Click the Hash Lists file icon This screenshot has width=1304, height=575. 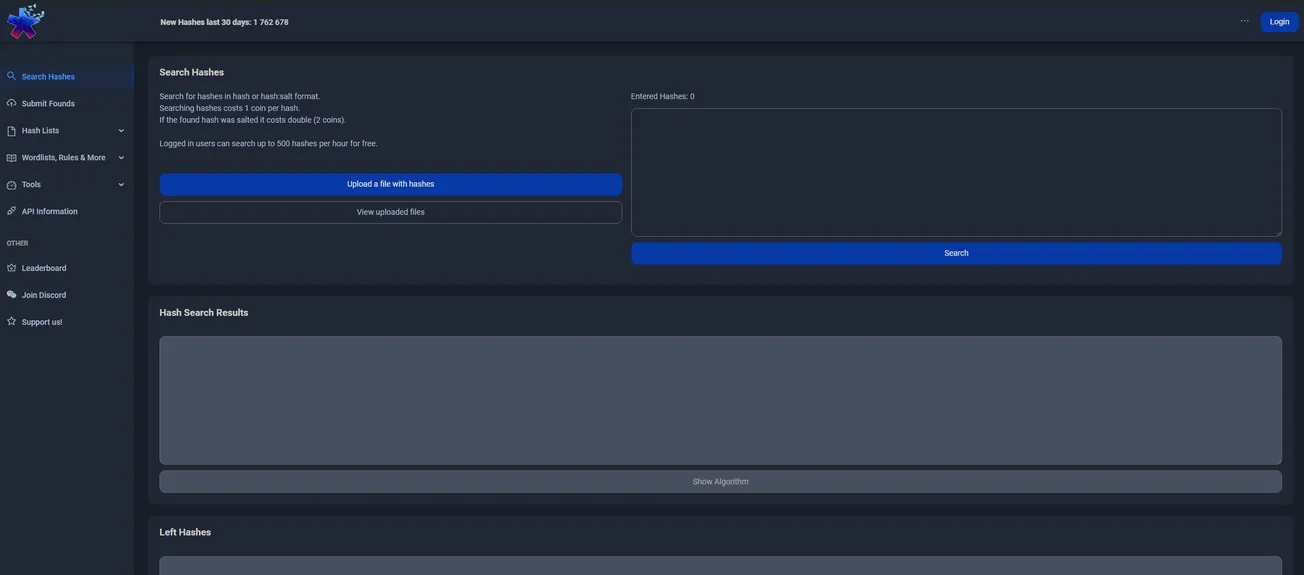[x=11, y=131]
